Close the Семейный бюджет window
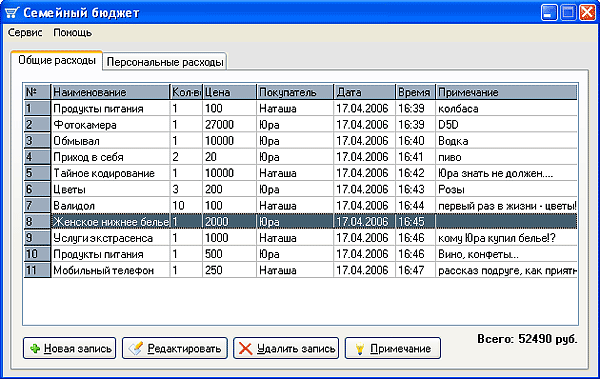This screenshot has height=379, width=600. click(587, 13)
